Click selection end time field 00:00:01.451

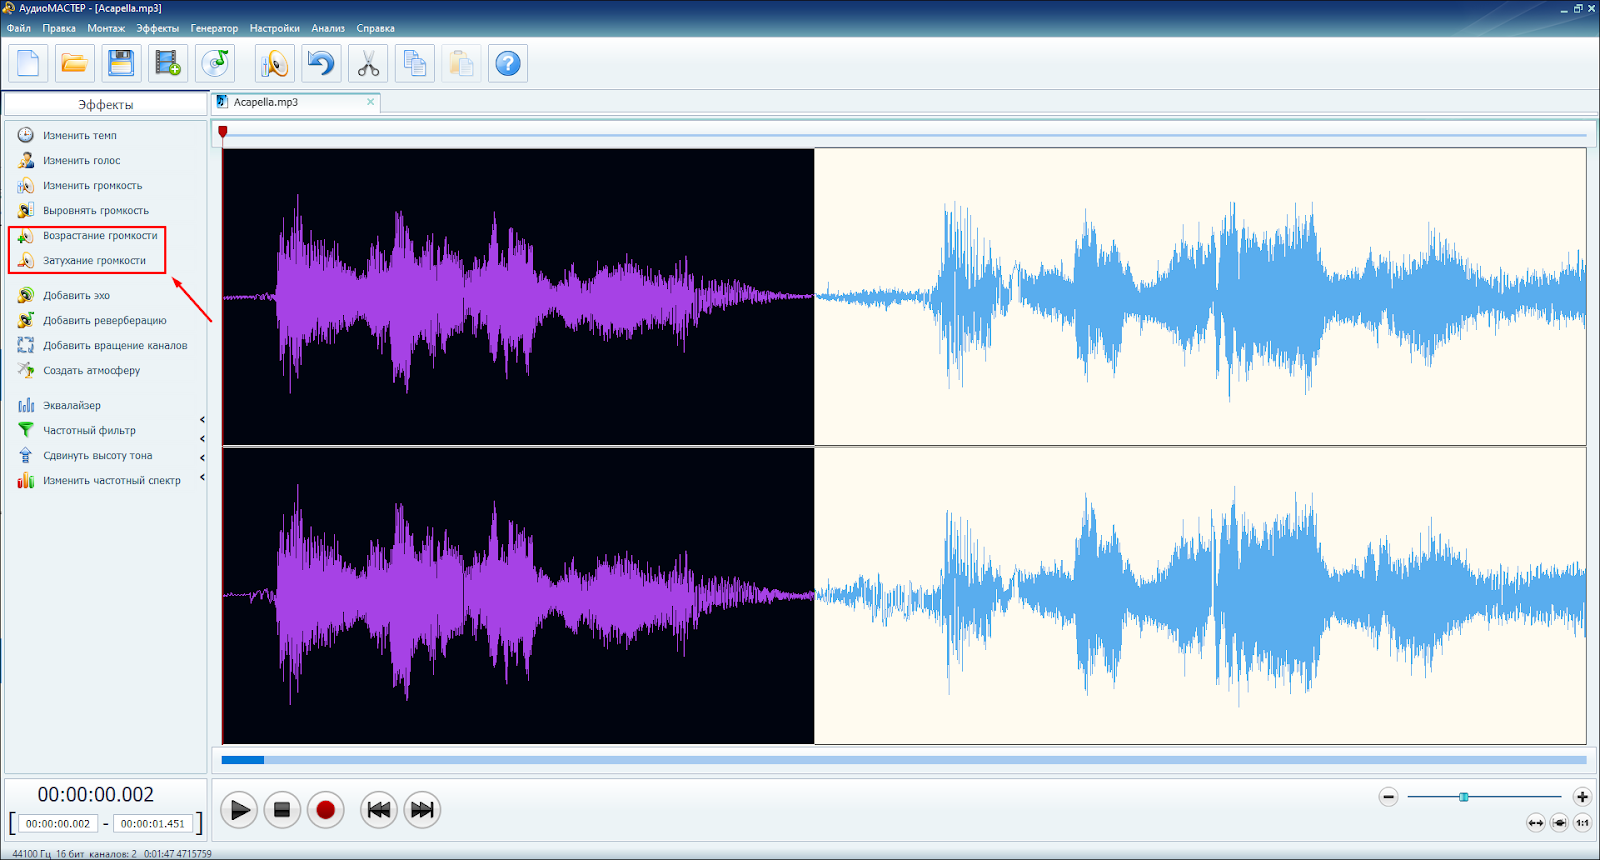pos(153,824)
